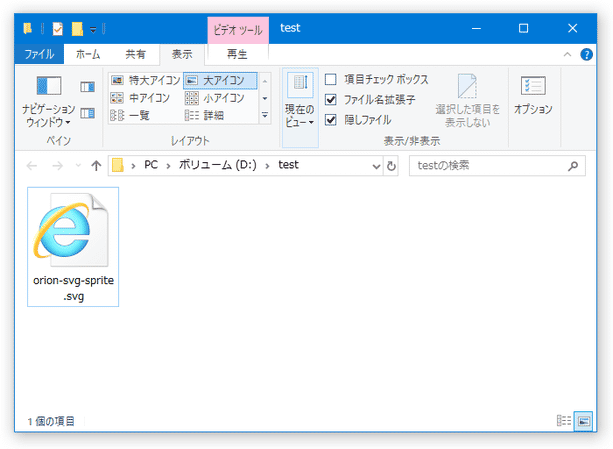This screenshot has height=449, width=613.
Task: Click the forward navigation arrow
Action: pos(57,166)
